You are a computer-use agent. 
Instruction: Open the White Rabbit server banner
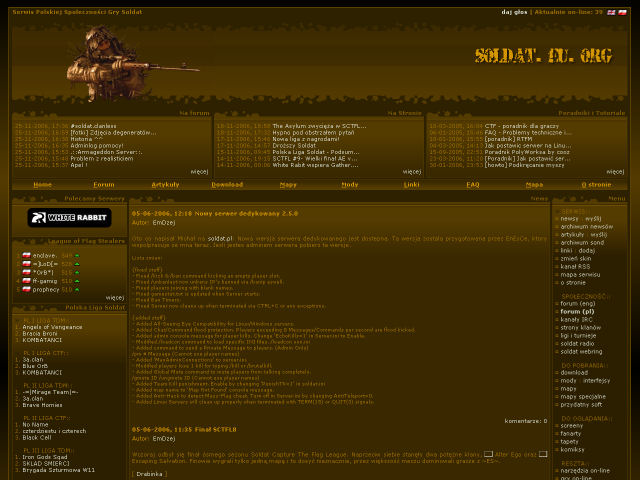(x=68, y=217)
